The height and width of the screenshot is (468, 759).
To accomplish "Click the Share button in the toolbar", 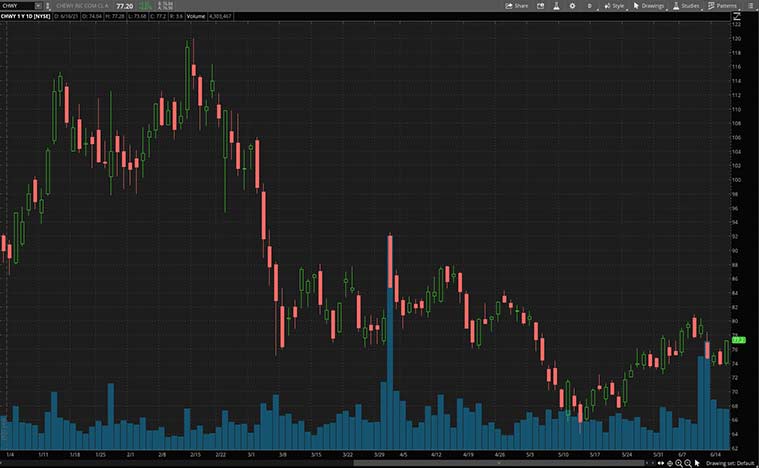I will [516, 5].
